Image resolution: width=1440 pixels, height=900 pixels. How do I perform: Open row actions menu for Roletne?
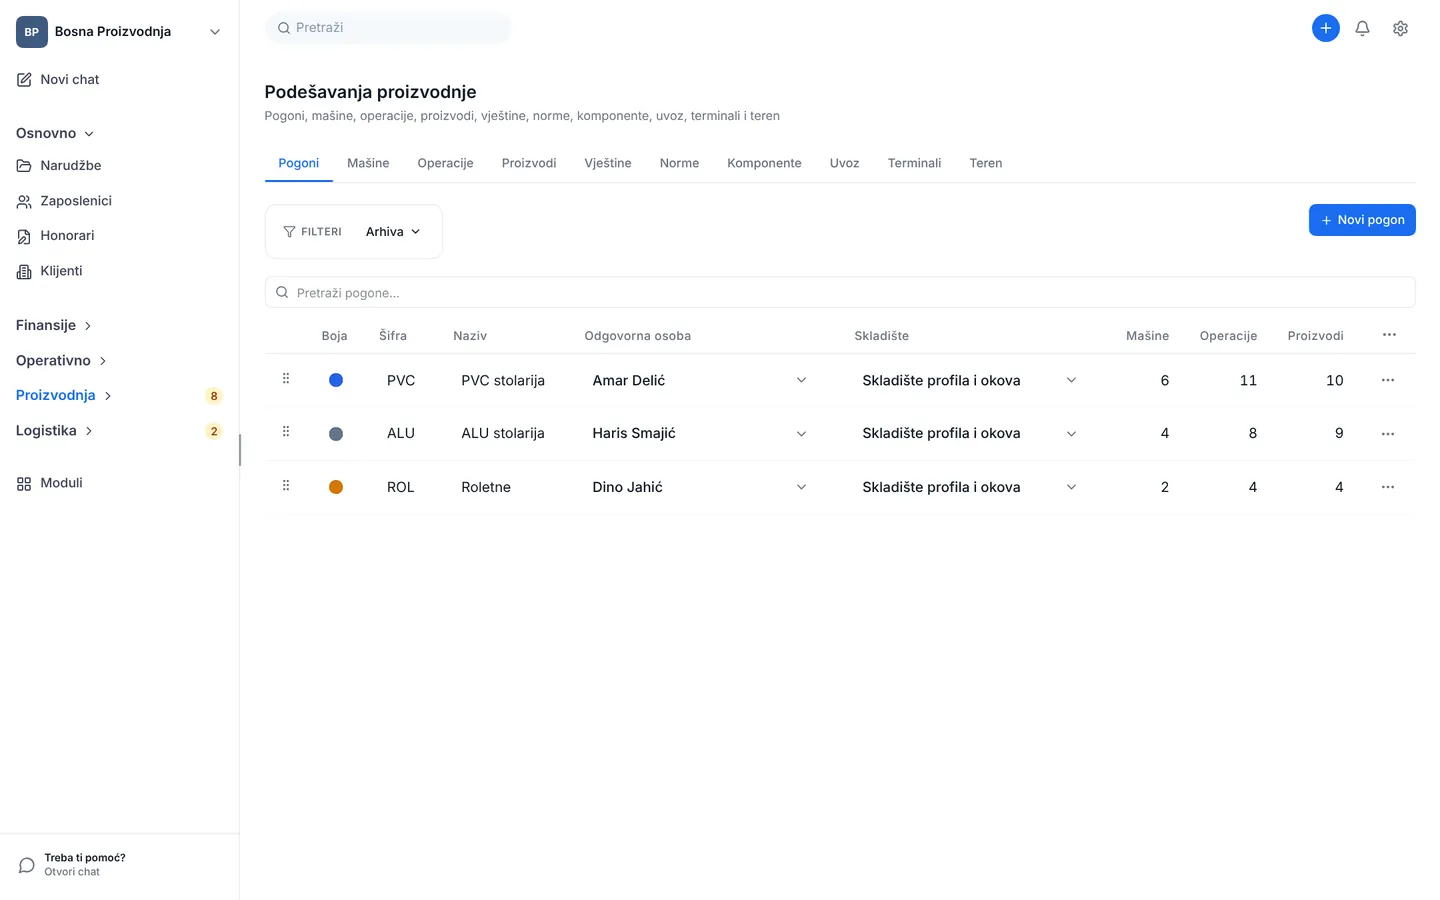click(1388, 487)
